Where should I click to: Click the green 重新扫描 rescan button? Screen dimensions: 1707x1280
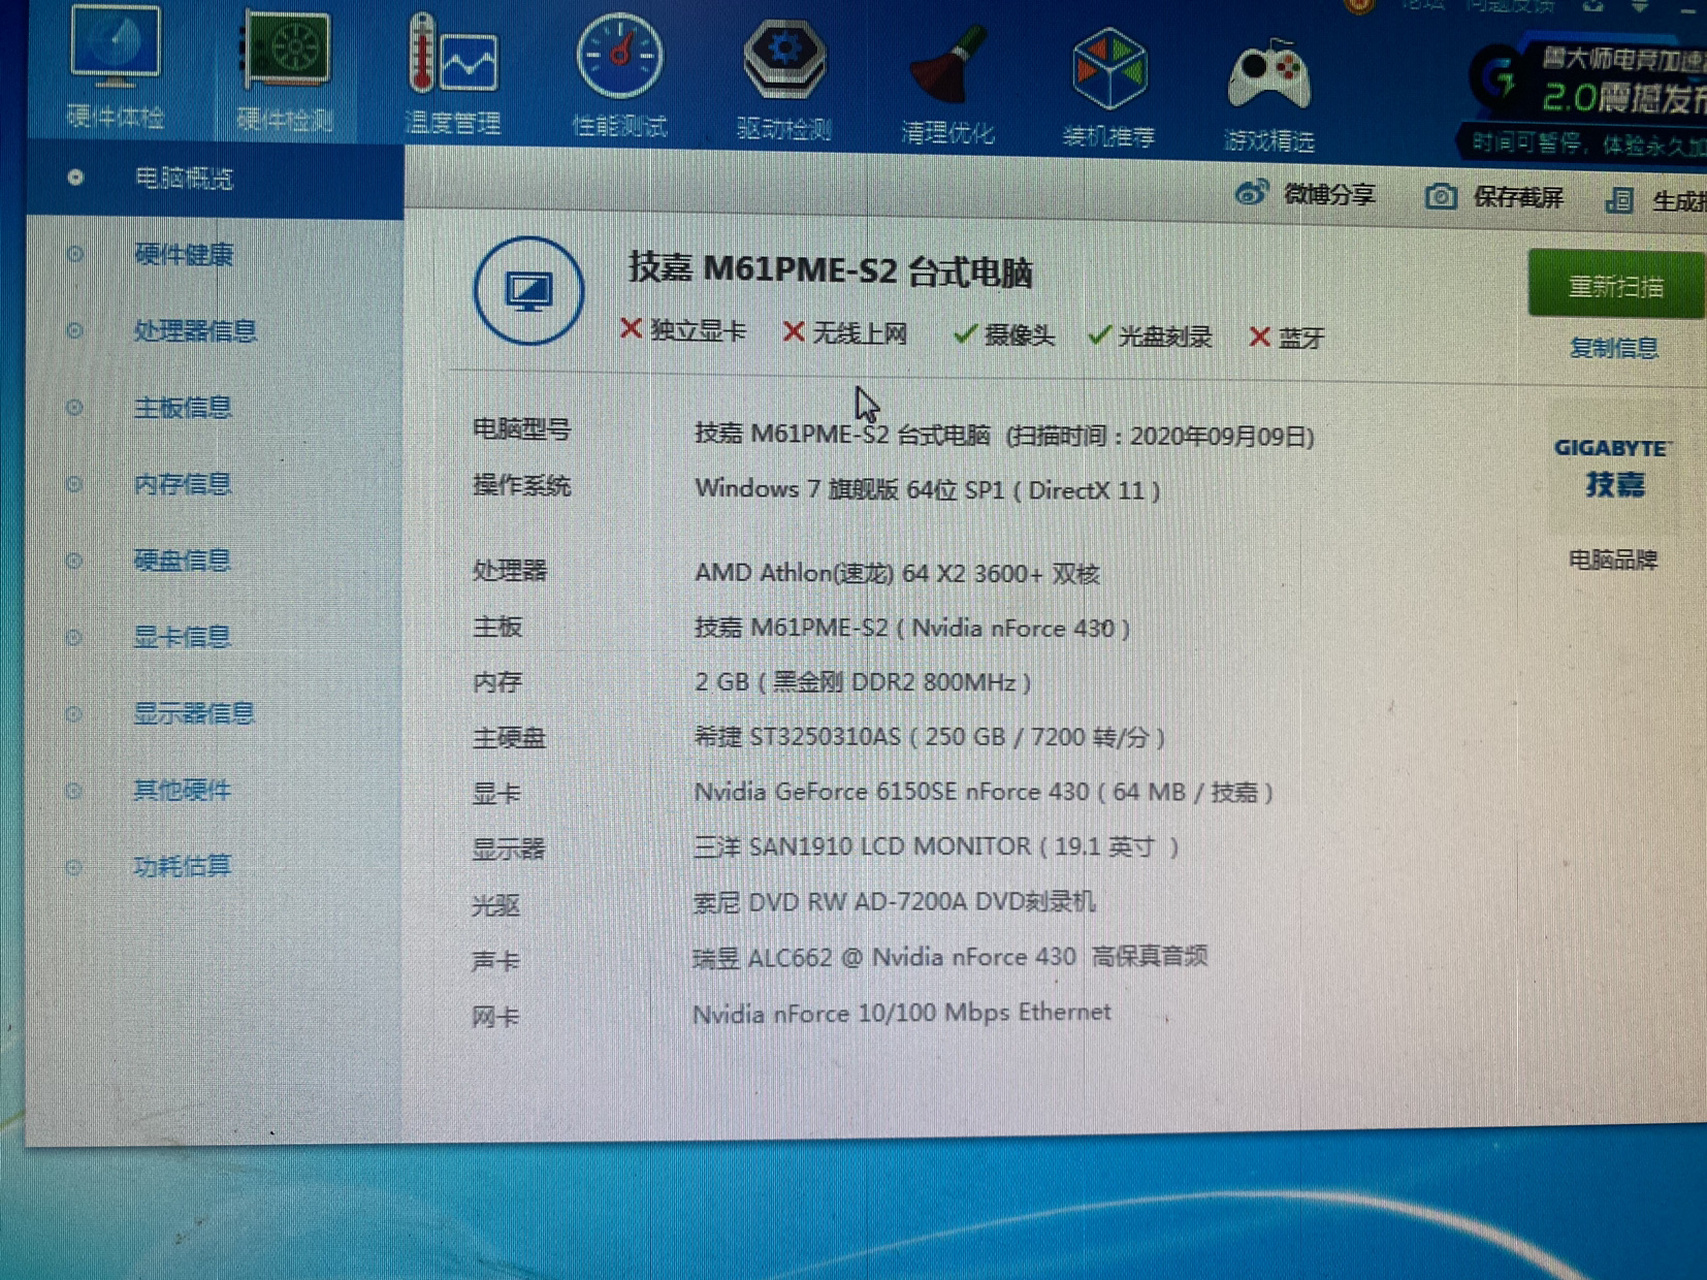click(1616, 286)
